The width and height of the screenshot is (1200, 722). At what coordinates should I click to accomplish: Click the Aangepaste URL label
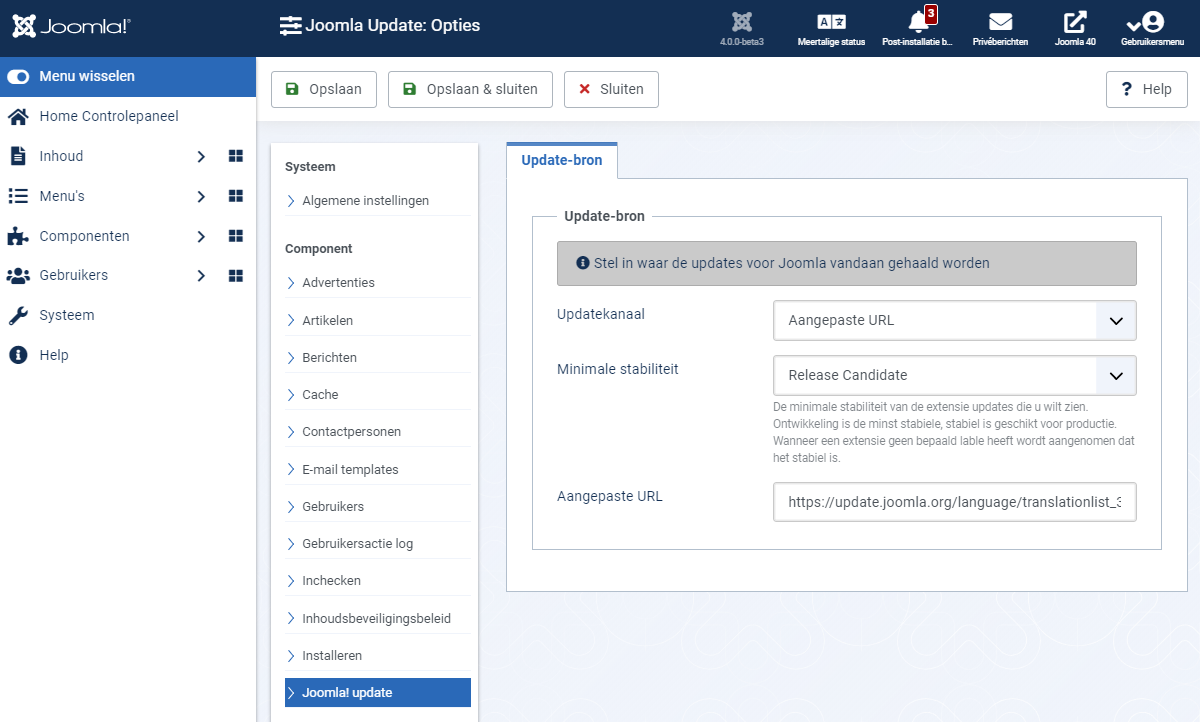click(x=610, y=496)
